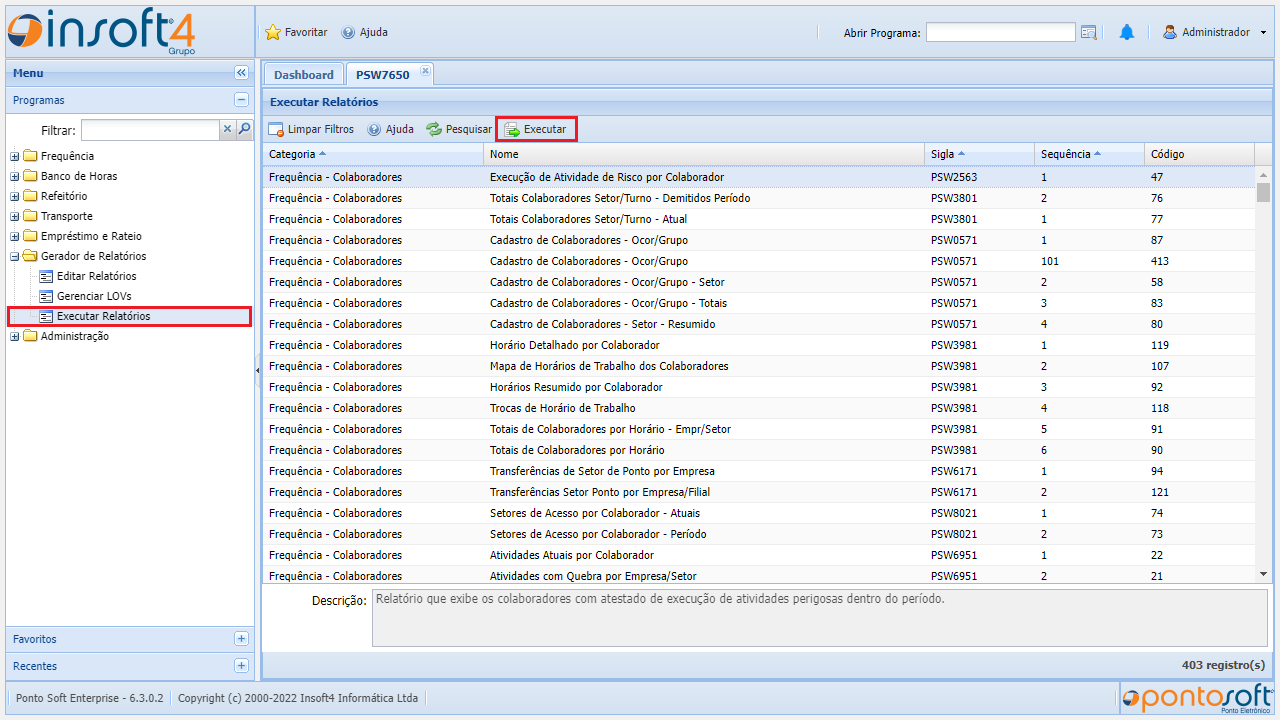Viewport: 1280px width, 720px height.
Task: Open Editar Relatórios in tree
Action: pos(96,276)
